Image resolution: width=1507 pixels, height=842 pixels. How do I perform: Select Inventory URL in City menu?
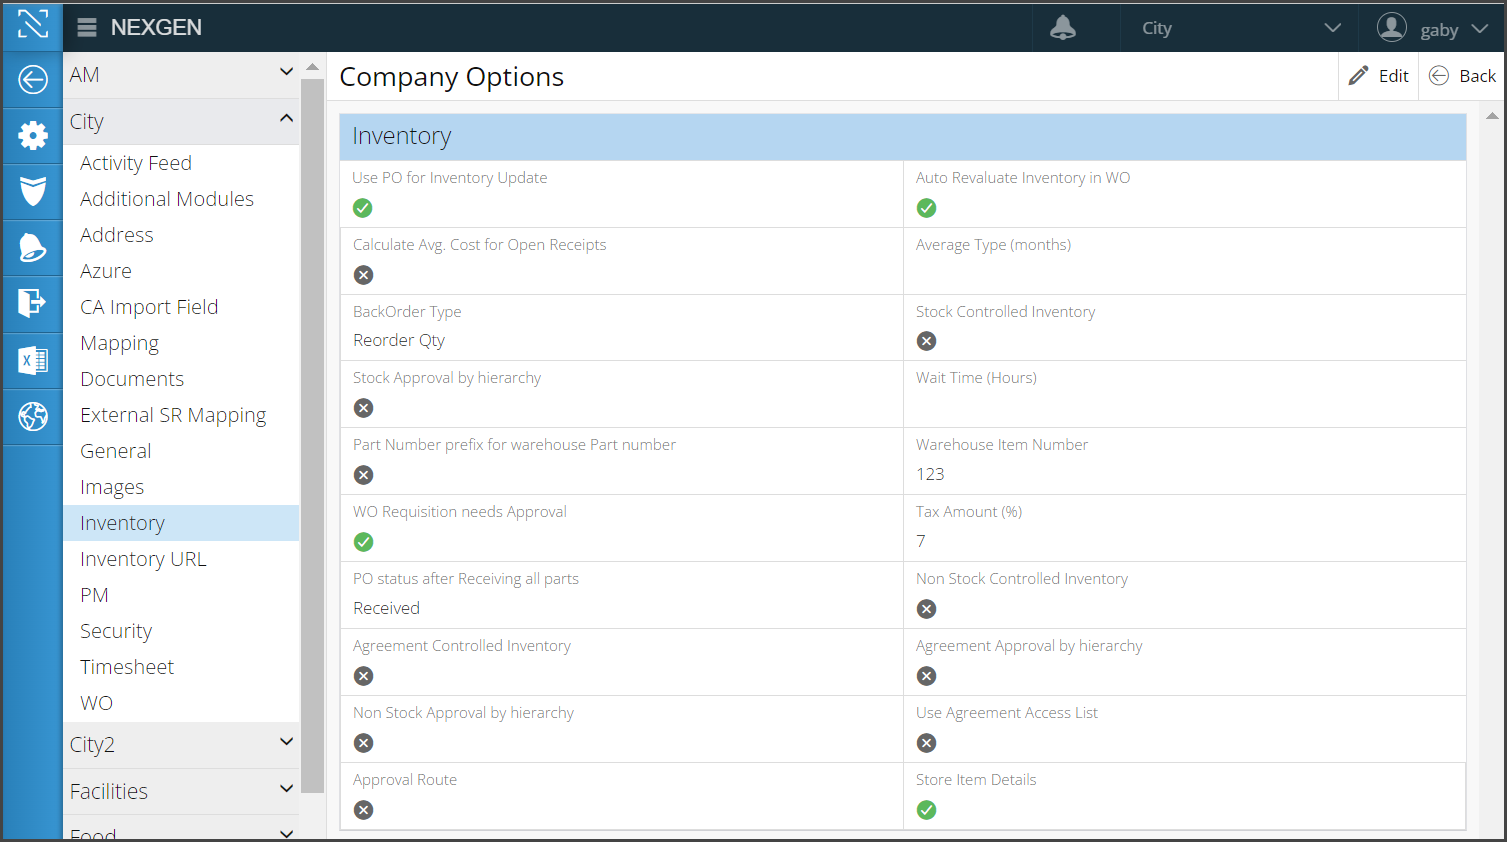[x=143, y=559]
